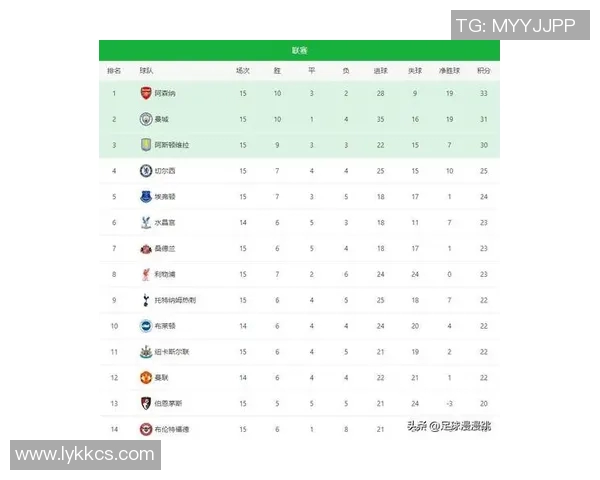Image resolution: width=600 pixels, height=480 pixels.
Task: Click the Everton club crest icon
Action: tap(146, 197)
